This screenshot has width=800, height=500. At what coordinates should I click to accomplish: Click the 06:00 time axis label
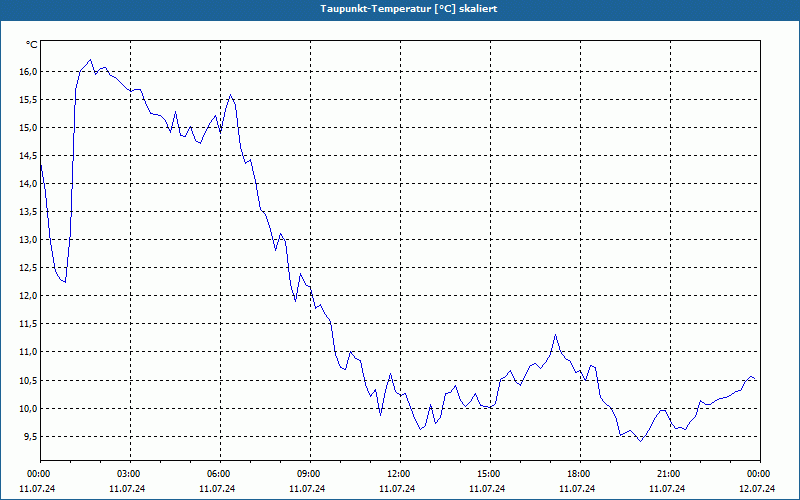click(220, 474)
